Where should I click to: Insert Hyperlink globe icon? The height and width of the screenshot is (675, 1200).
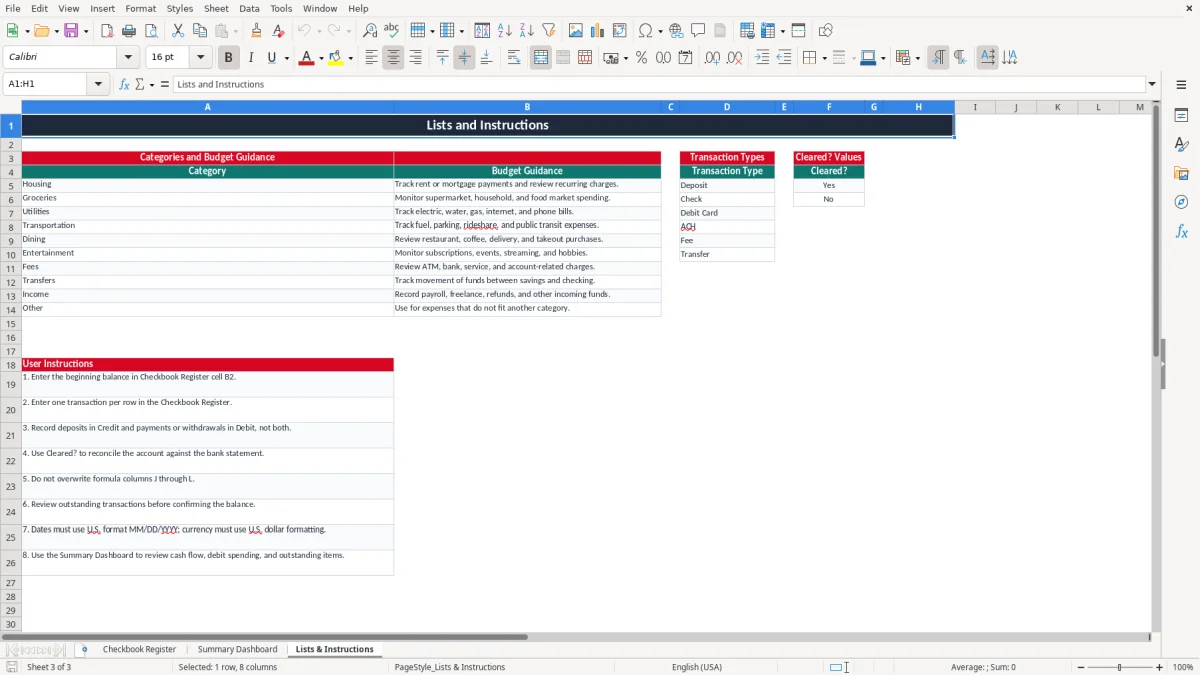(676, 31)
